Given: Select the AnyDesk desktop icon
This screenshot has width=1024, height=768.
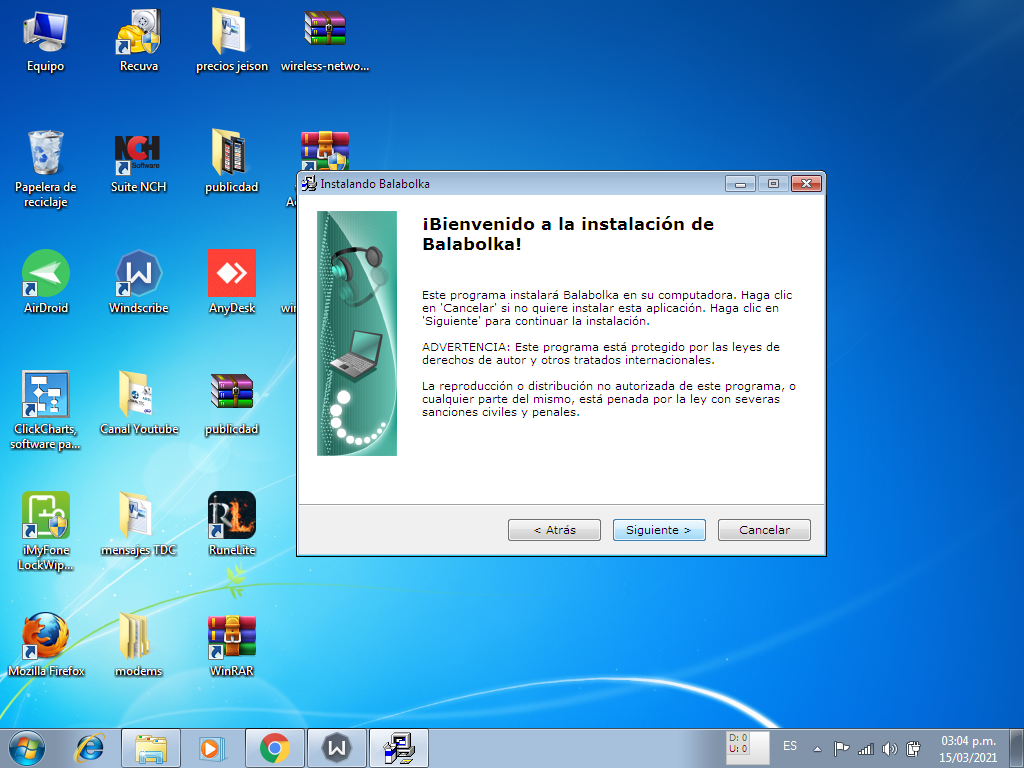Looking at the screenshot, I should pos(232,282).
